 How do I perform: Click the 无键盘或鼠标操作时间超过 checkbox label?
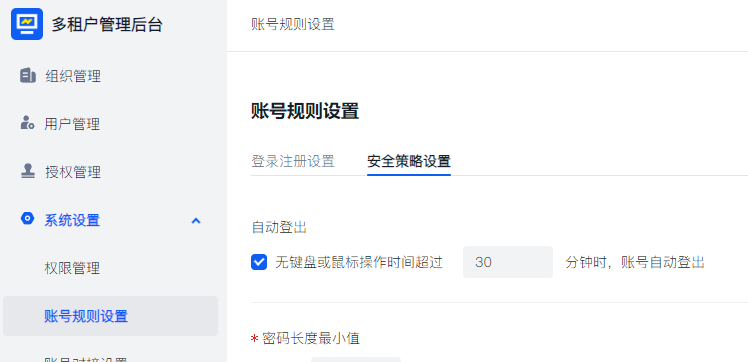pyautogui.click(x=359, y=262)
